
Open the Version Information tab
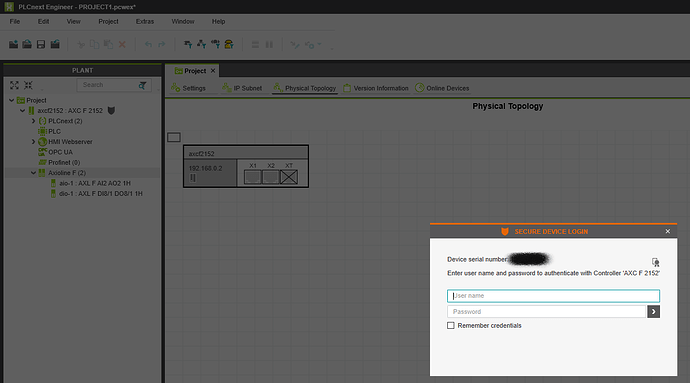(x=375, y=88)
